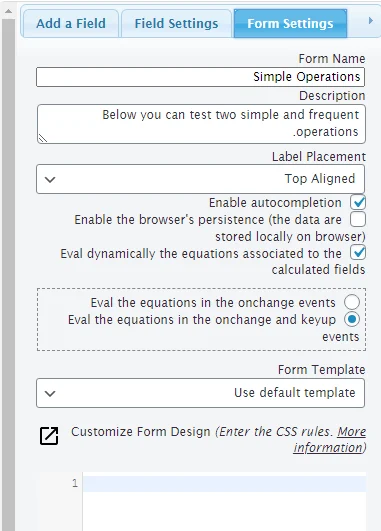
Task: Click the scroll-up arrow of the panel scrollbar
Action: click(8, 12)
